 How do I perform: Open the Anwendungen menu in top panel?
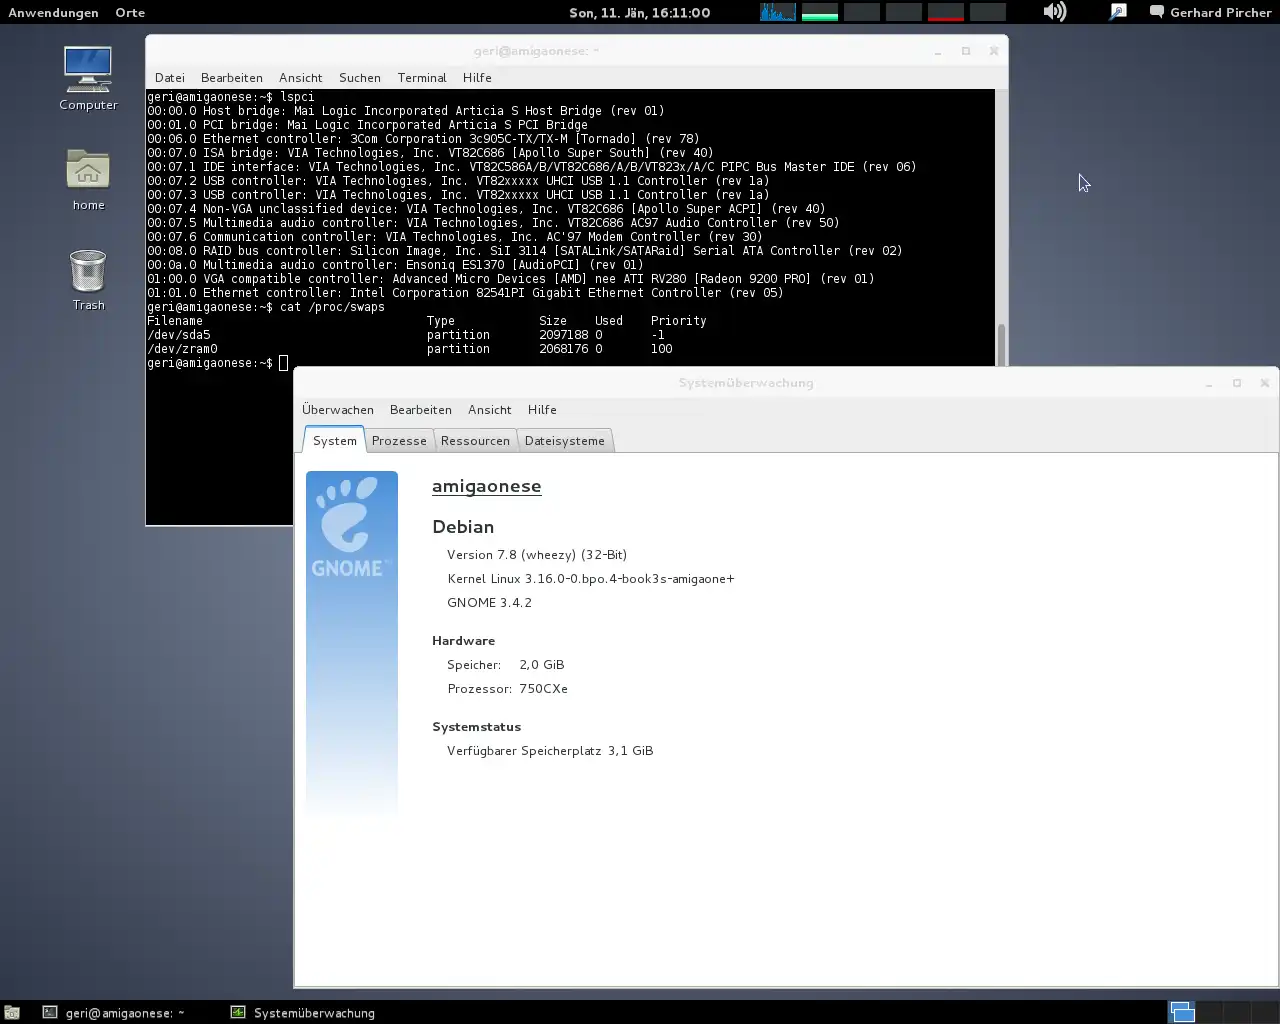(x=53, y=12)
